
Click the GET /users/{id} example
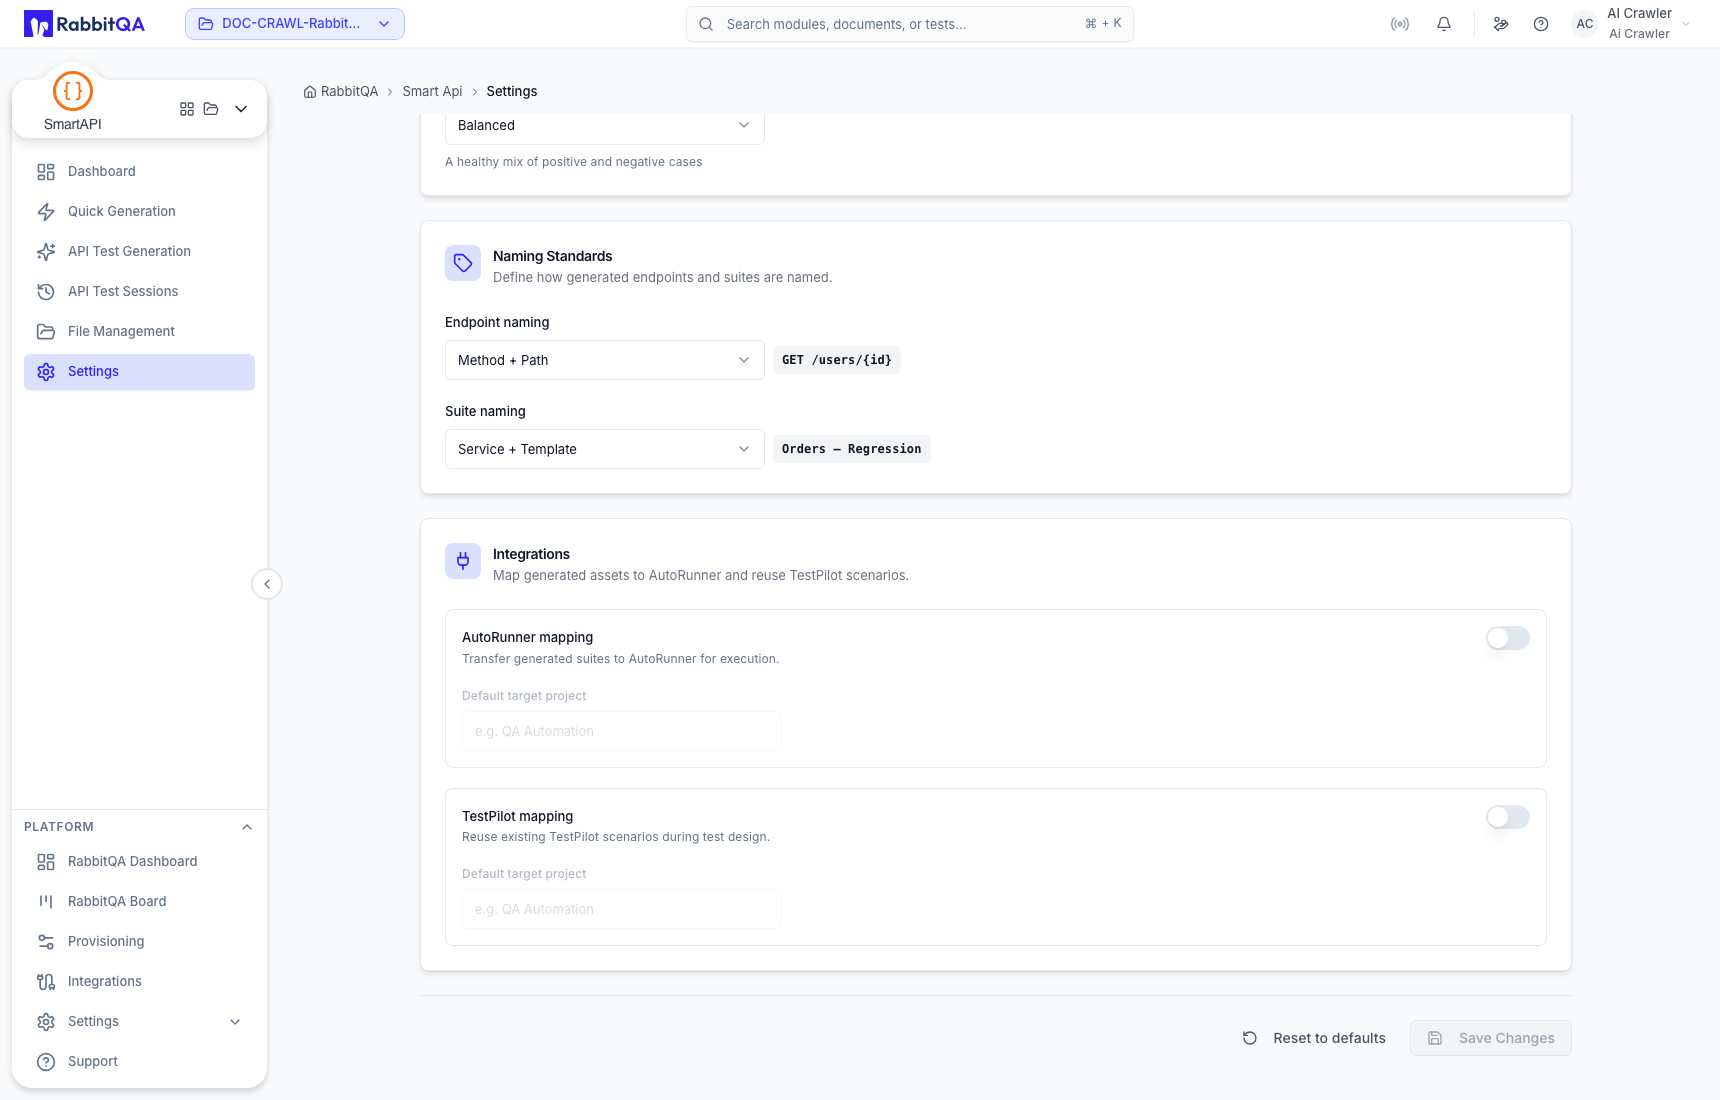[x=837, y=360]
